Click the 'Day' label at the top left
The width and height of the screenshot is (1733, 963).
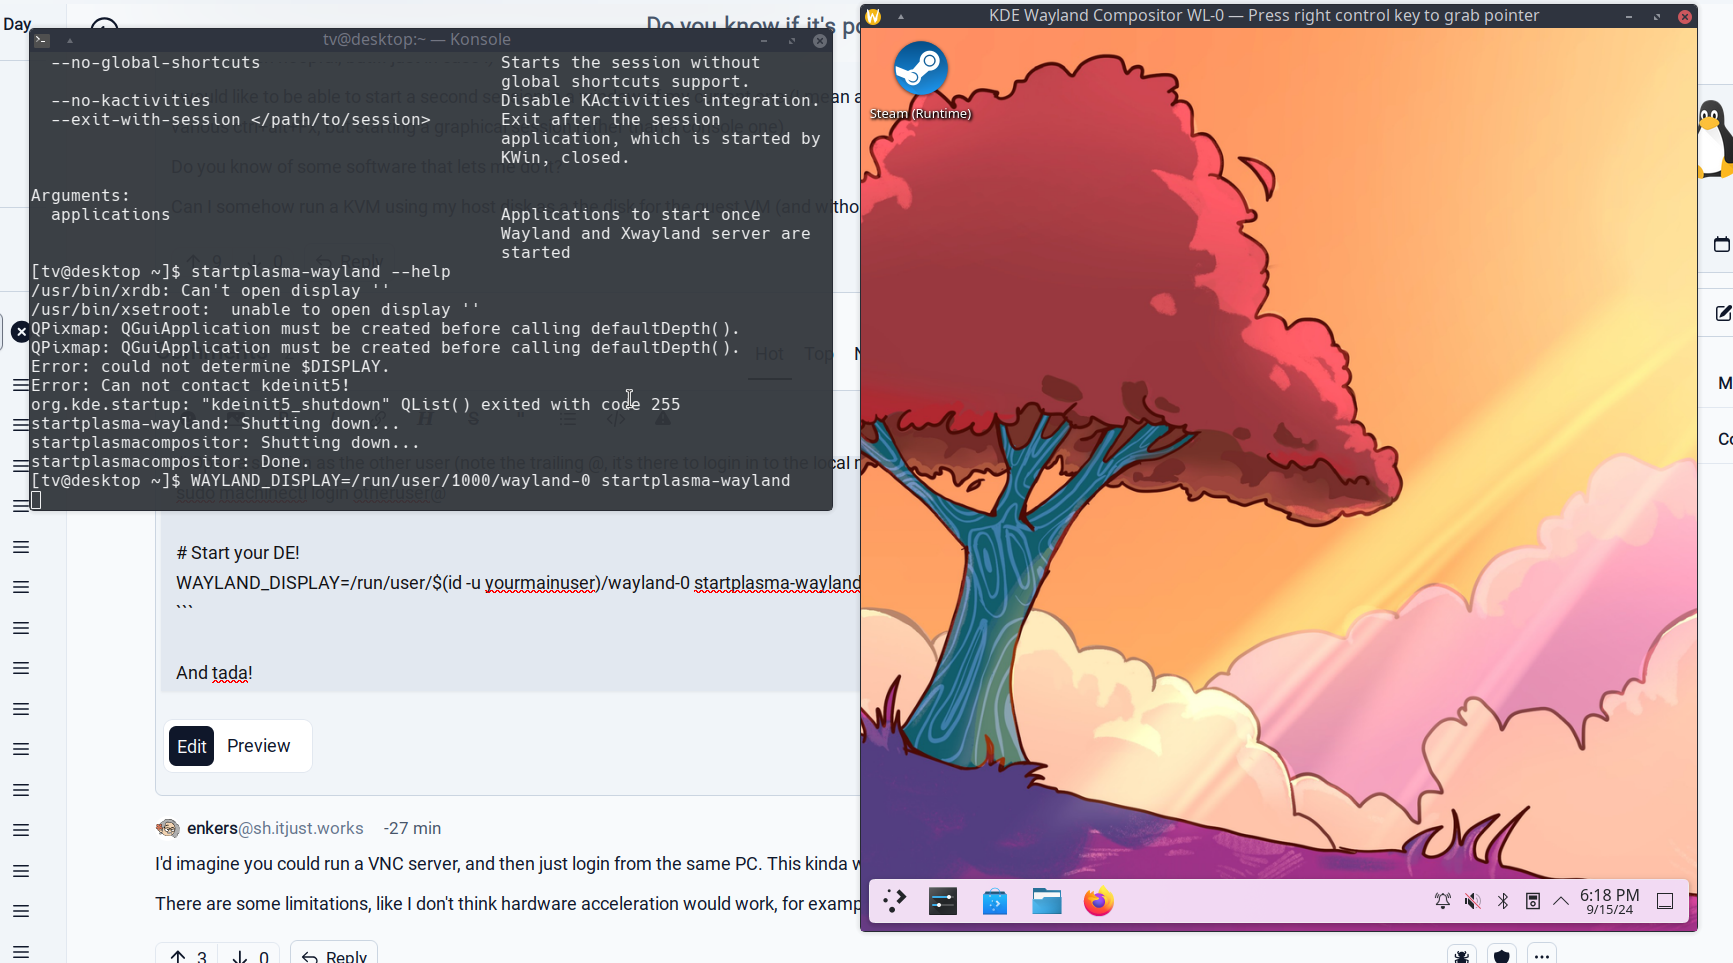(x=17, y=24)
